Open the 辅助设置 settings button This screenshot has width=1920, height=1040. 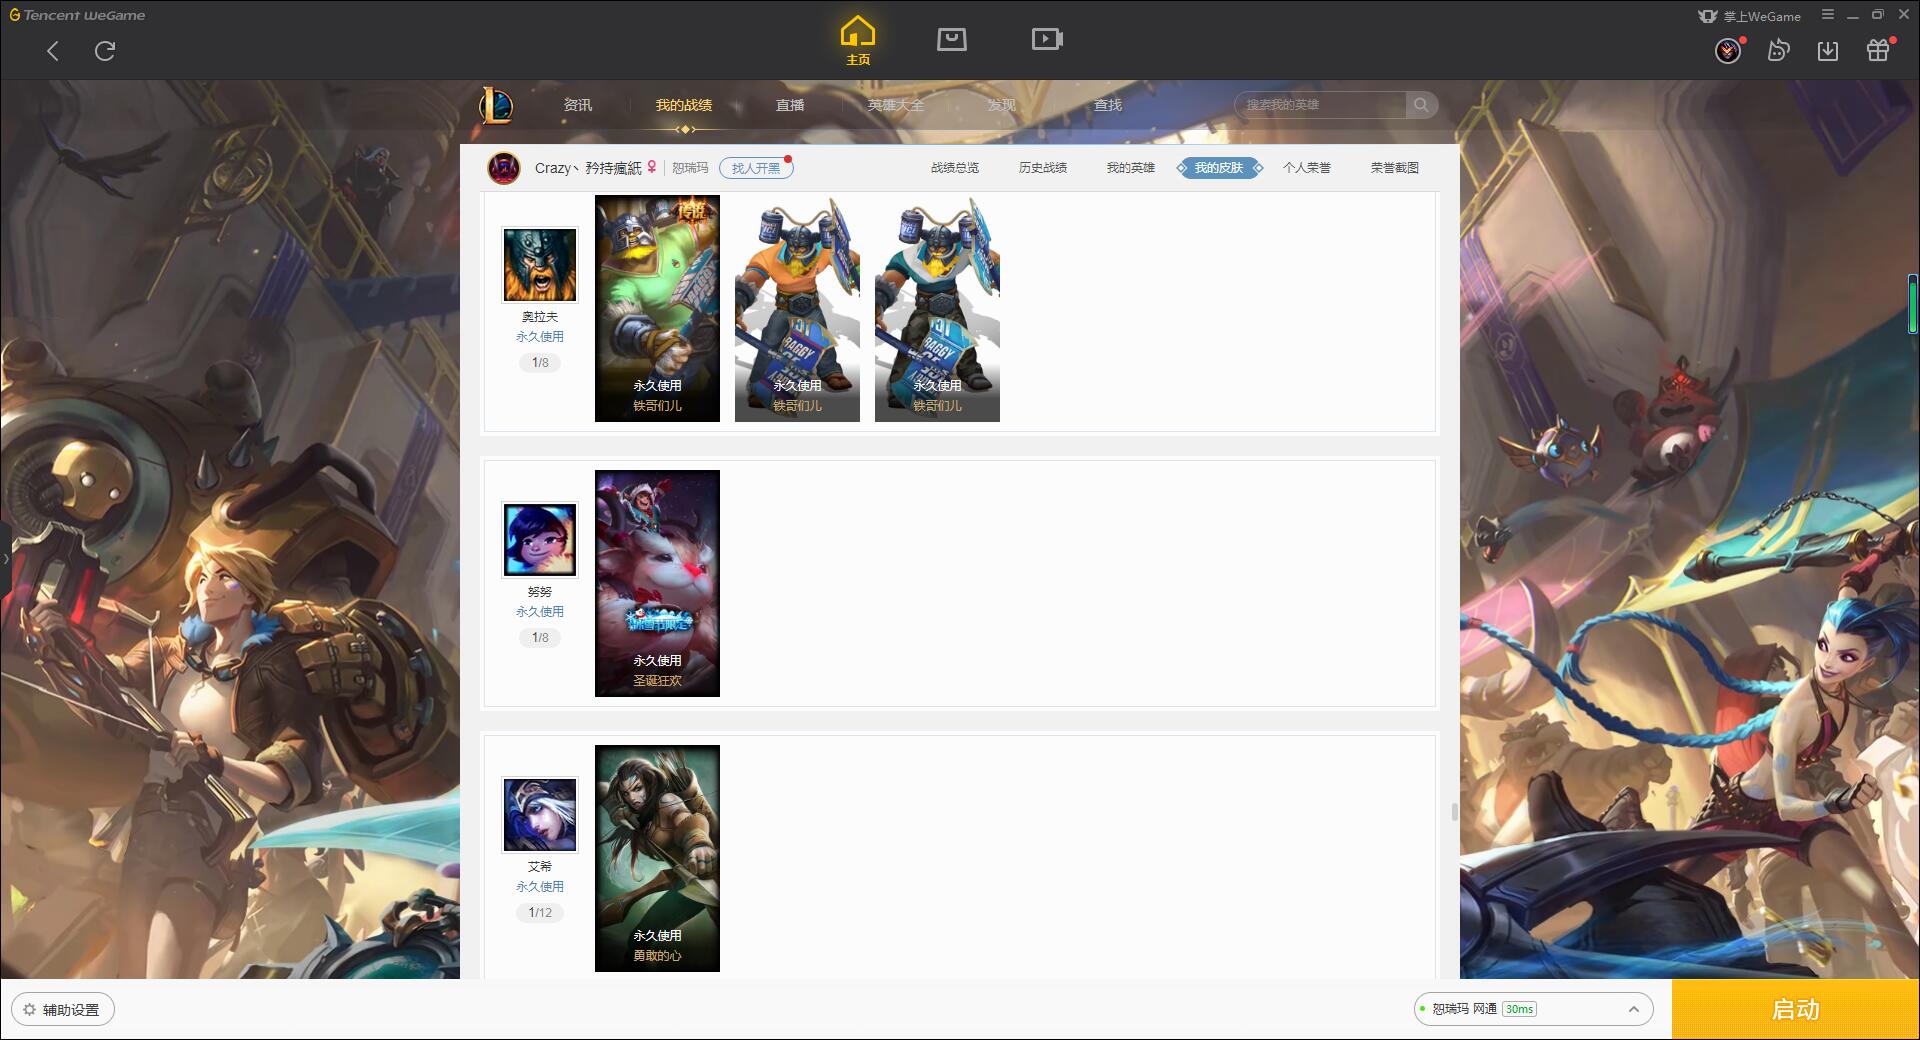point(63,1010)
